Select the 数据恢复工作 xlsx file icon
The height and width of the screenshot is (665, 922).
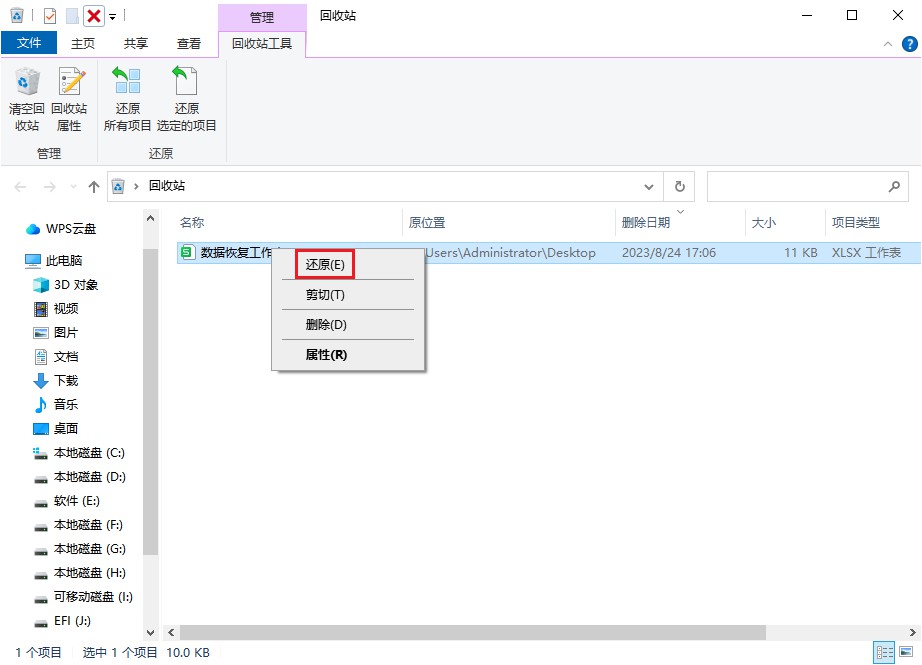pos(187,252)
